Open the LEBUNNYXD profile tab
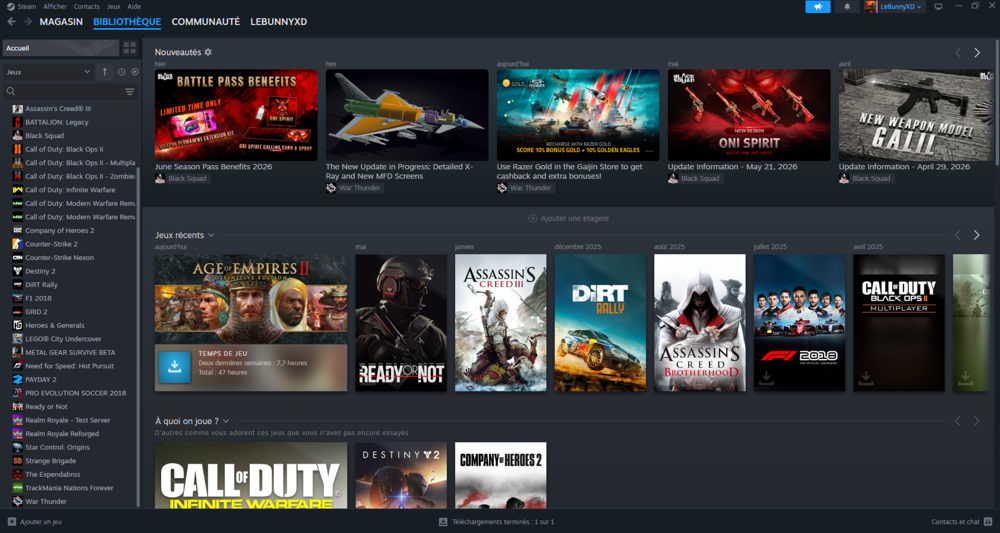 click(x=279, y=22)
